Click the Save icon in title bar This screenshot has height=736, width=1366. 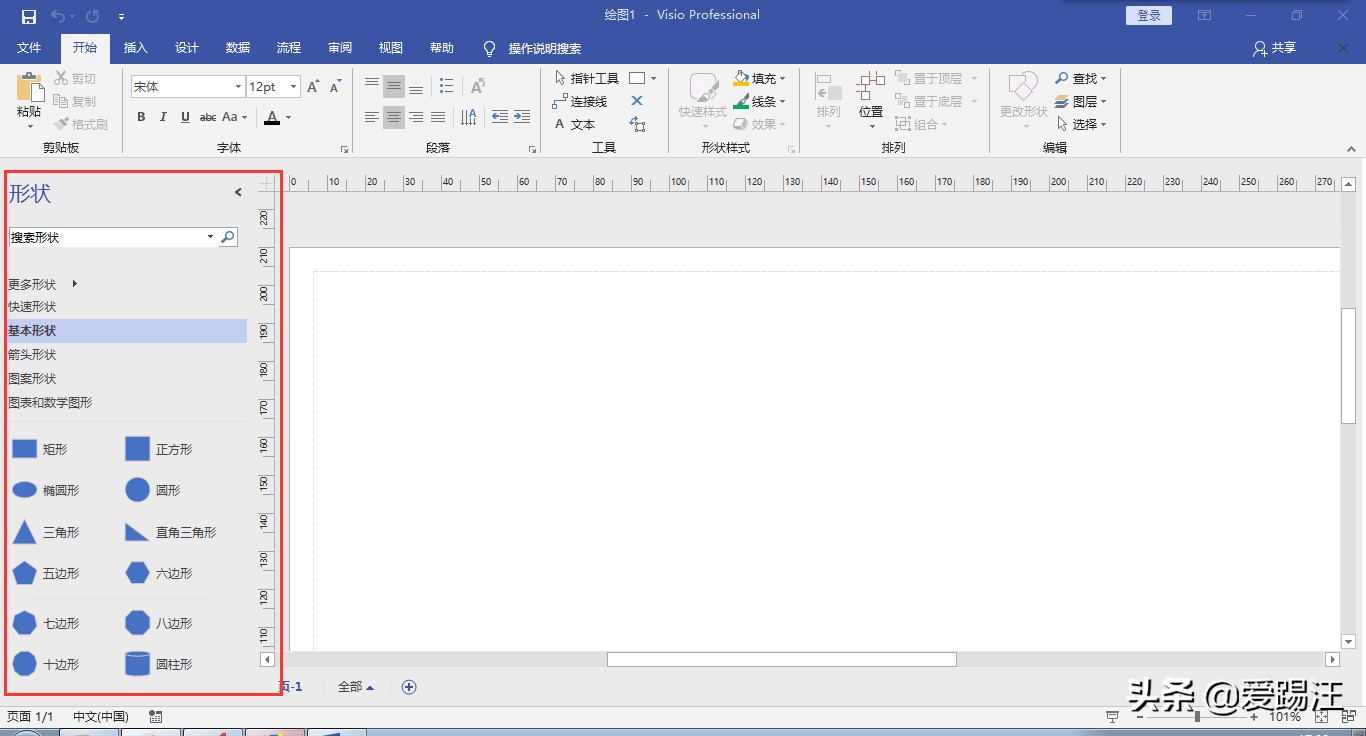point(28,16)
